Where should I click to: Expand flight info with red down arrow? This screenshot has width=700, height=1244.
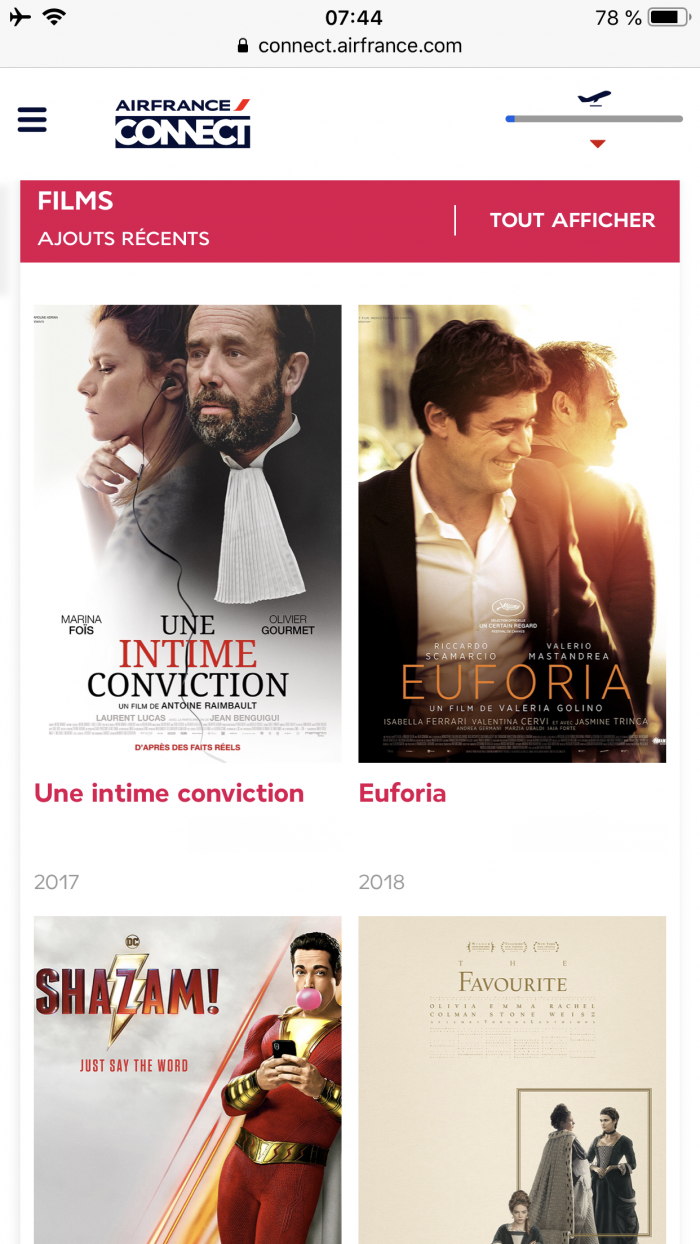(597, 144)
